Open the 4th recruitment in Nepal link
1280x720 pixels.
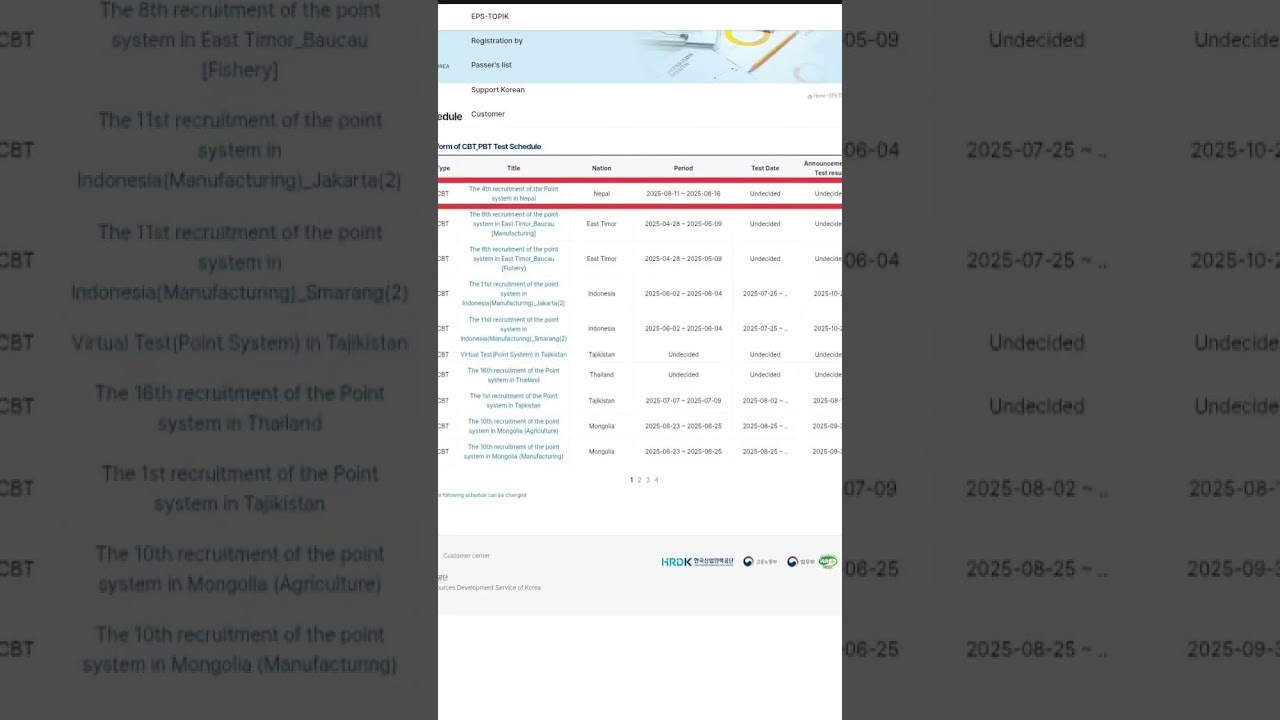tap(514, 194)
